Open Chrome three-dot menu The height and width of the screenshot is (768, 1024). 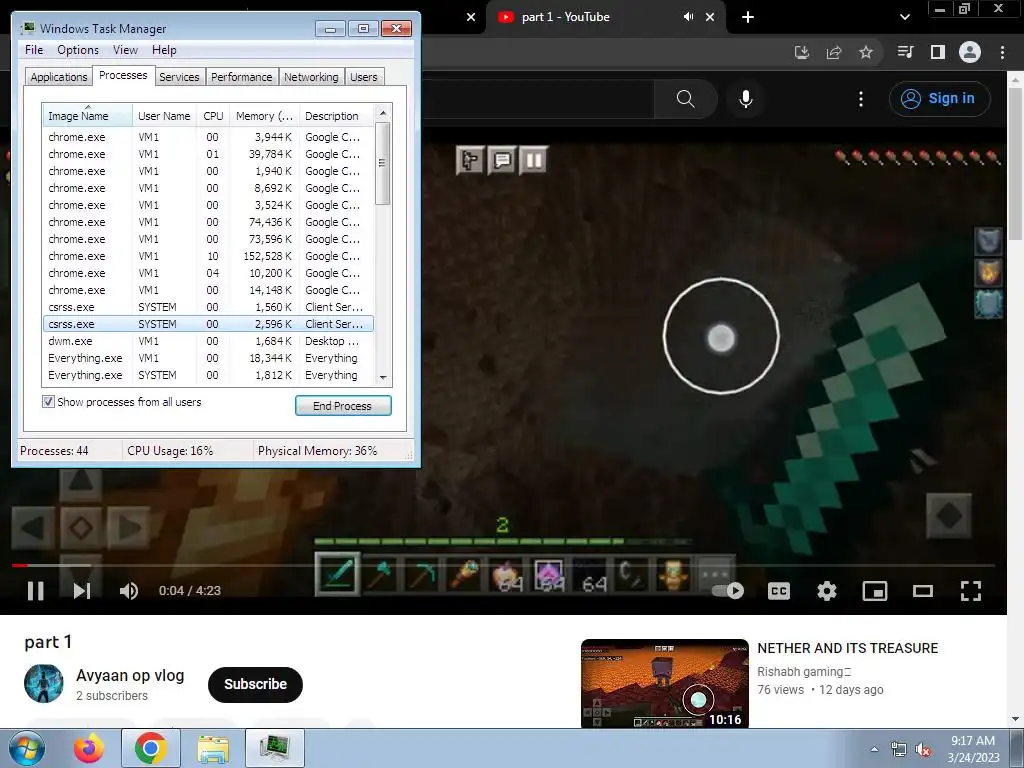(1002, 52)
